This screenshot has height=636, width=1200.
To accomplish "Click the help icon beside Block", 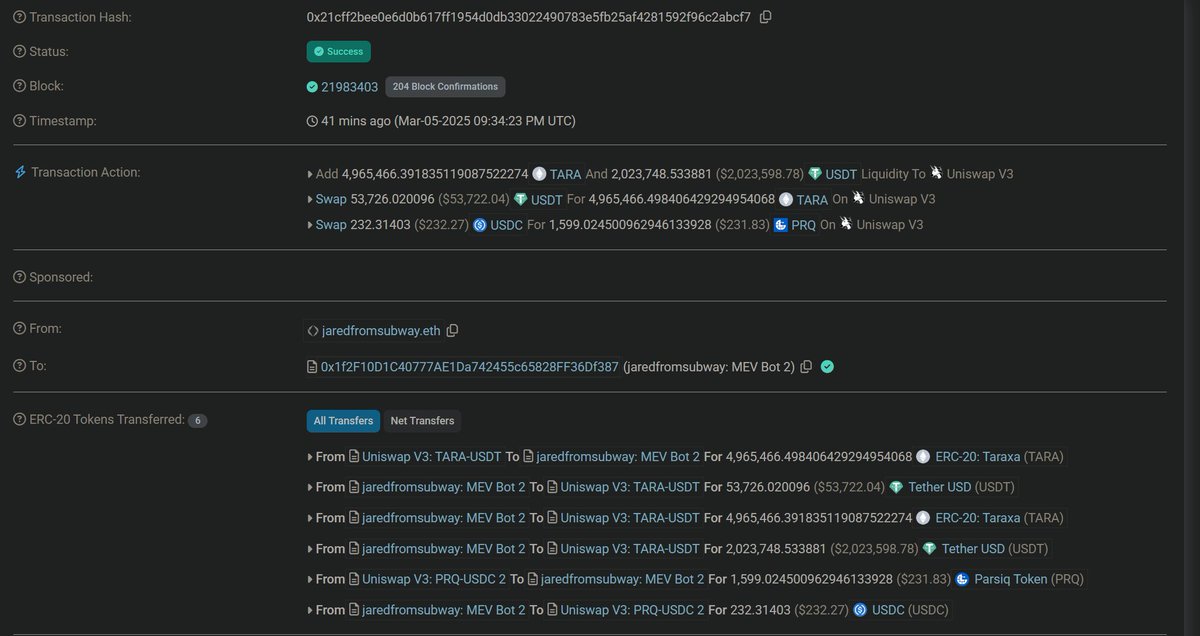I will [x=20, y=86].
